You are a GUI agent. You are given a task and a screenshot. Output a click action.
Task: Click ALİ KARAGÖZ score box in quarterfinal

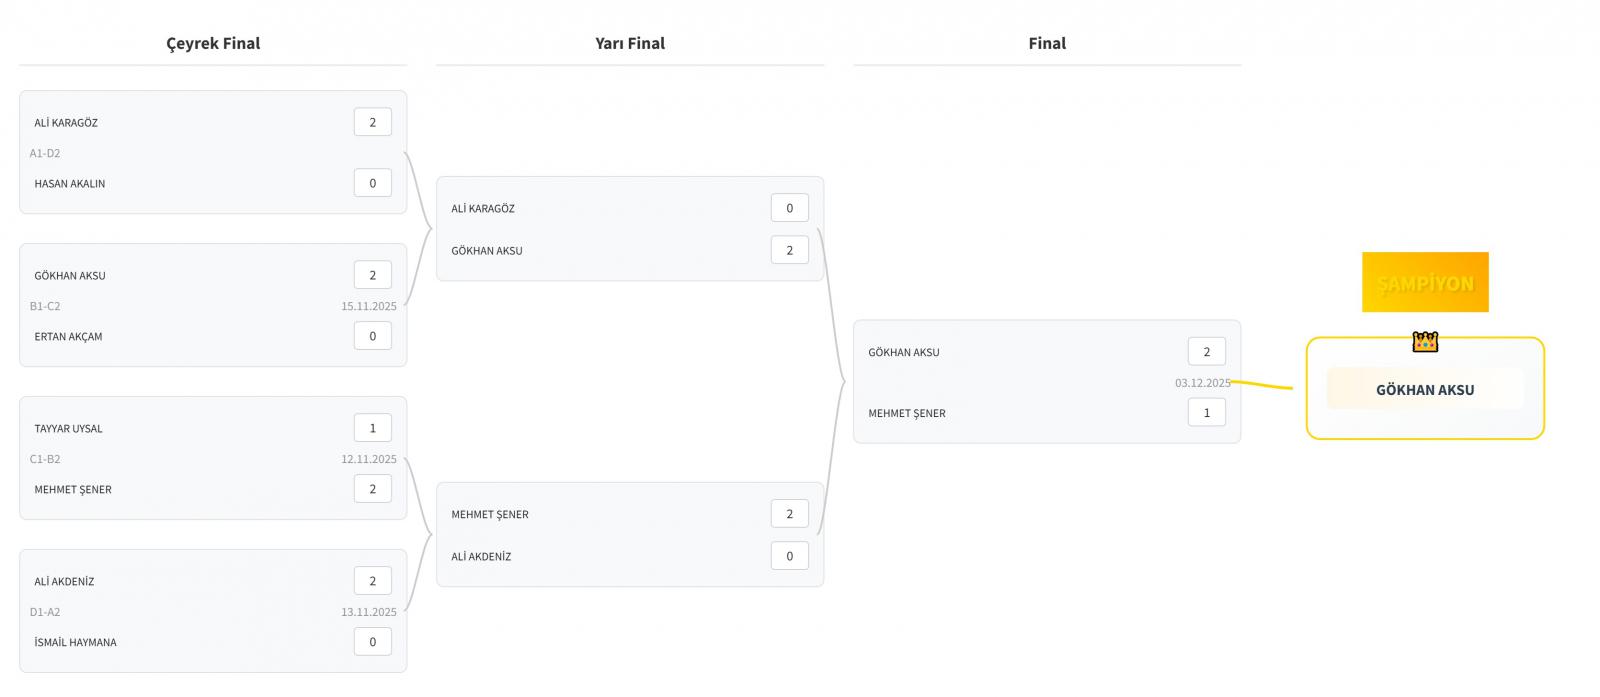coord(372,122)
